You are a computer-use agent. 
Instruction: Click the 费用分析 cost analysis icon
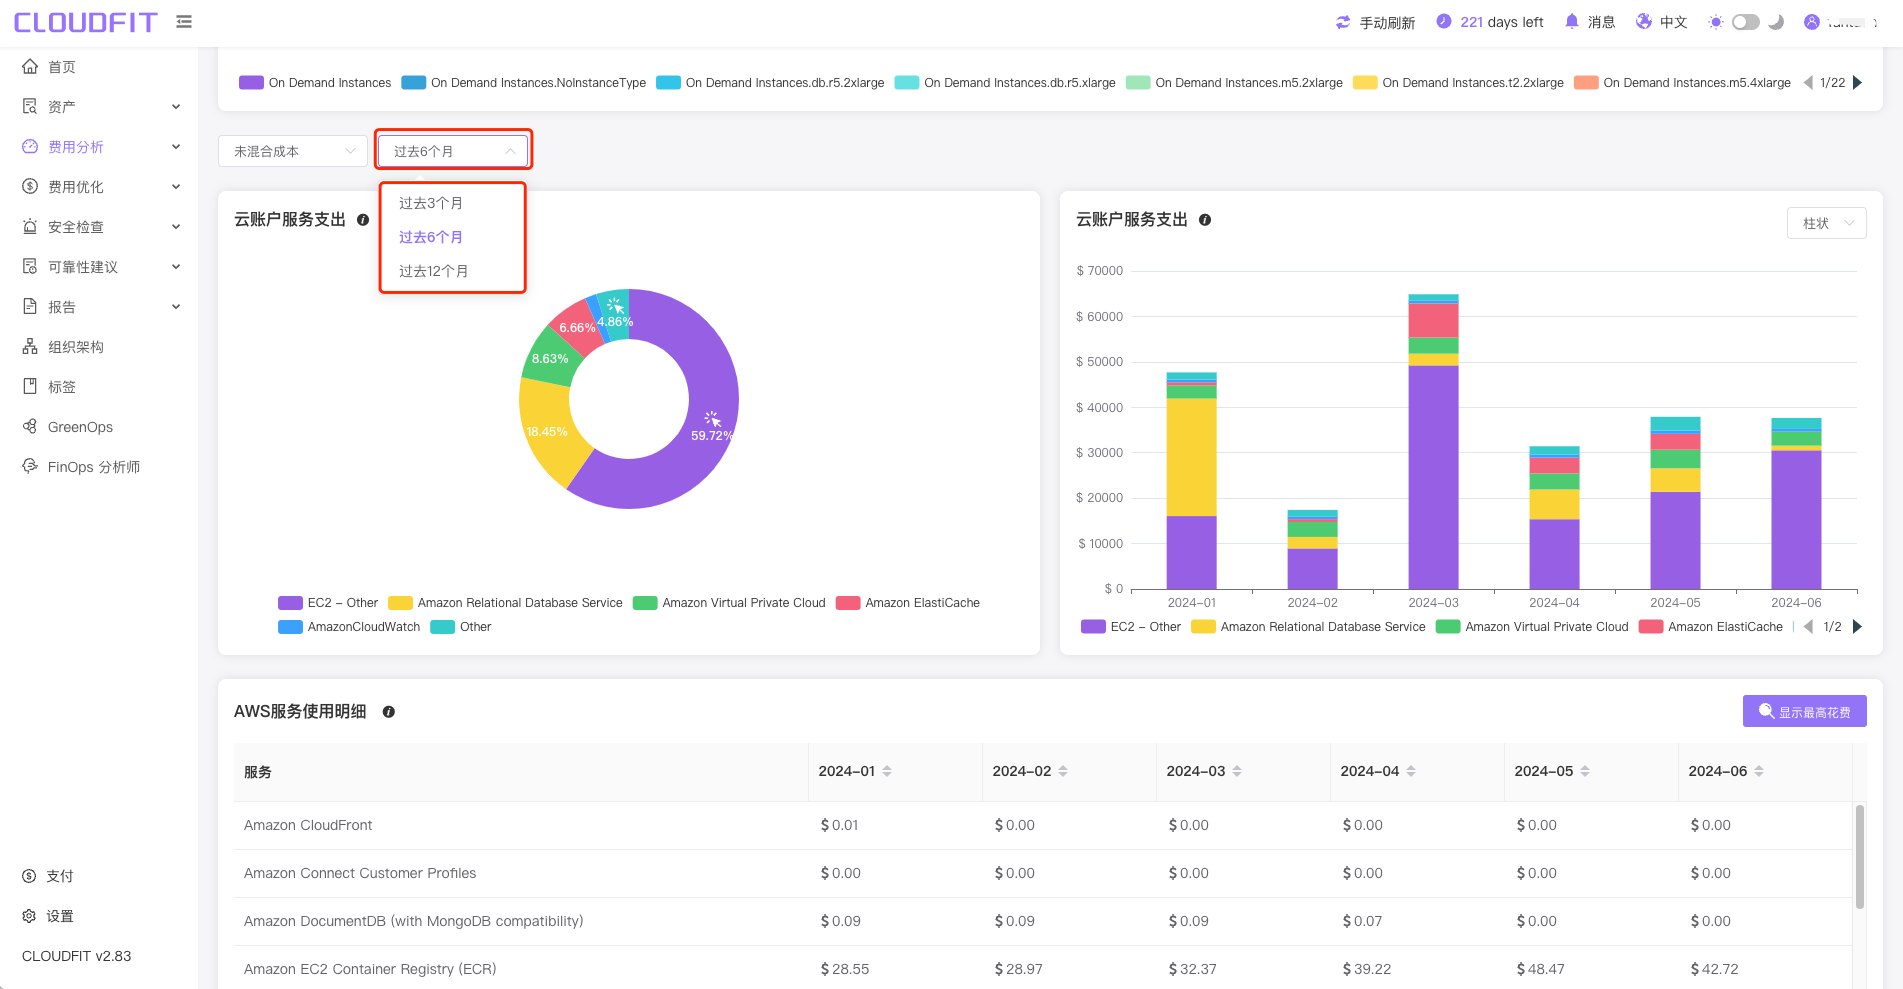click(x=30, y=146)
